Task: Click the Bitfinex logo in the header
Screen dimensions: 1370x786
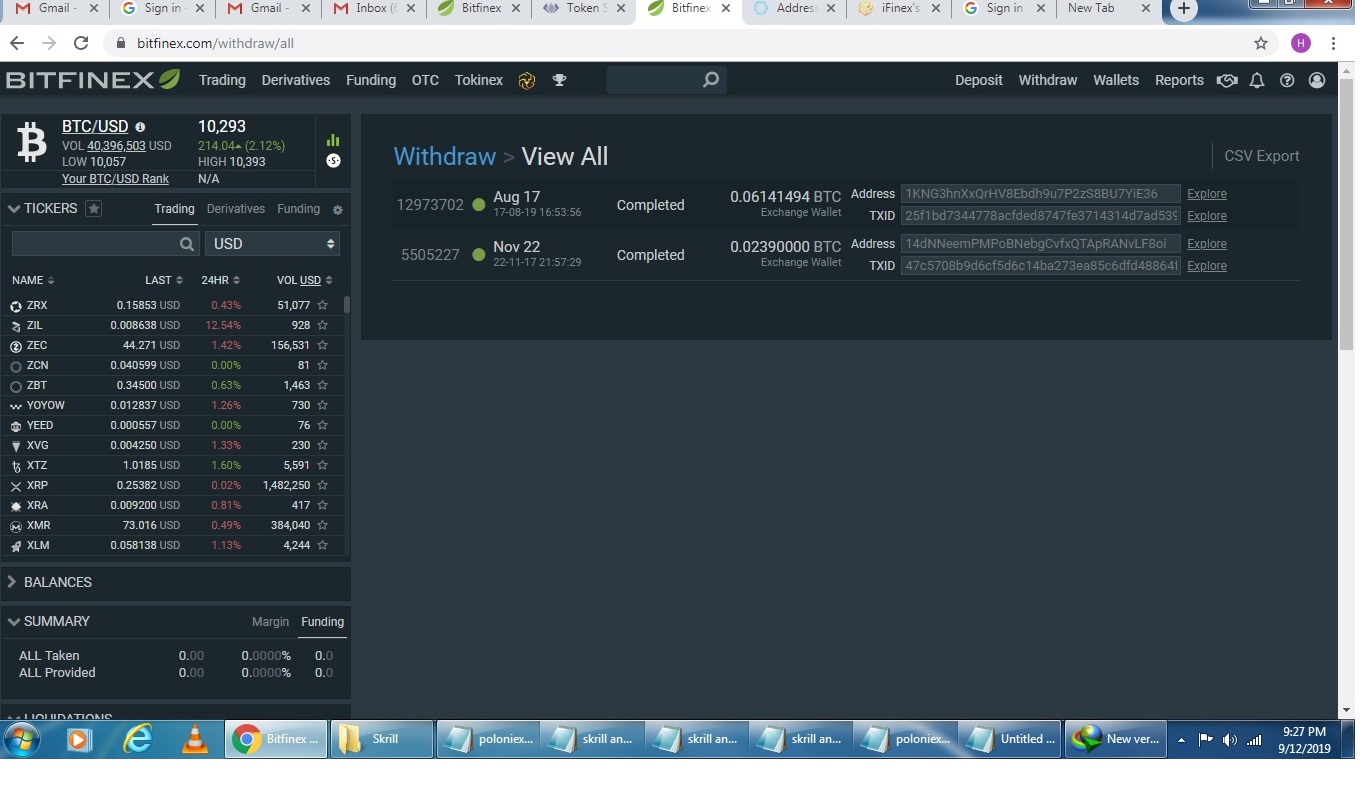Action: coord(93,80)
